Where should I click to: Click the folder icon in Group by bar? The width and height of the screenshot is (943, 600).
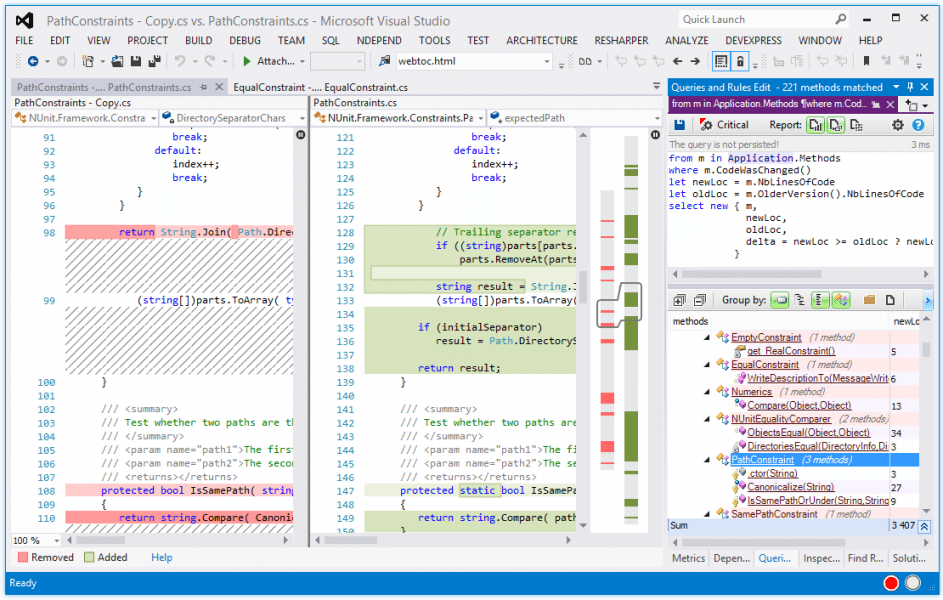pyautogui.click(x=870, y=300)
